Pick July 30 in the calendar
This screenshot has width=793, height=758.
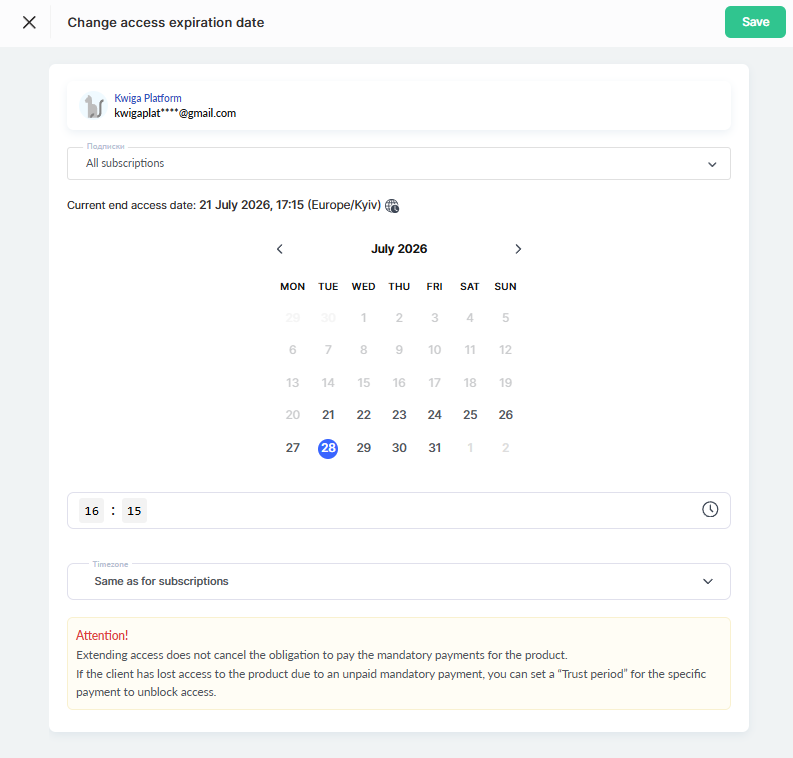[x=399, y=448]
